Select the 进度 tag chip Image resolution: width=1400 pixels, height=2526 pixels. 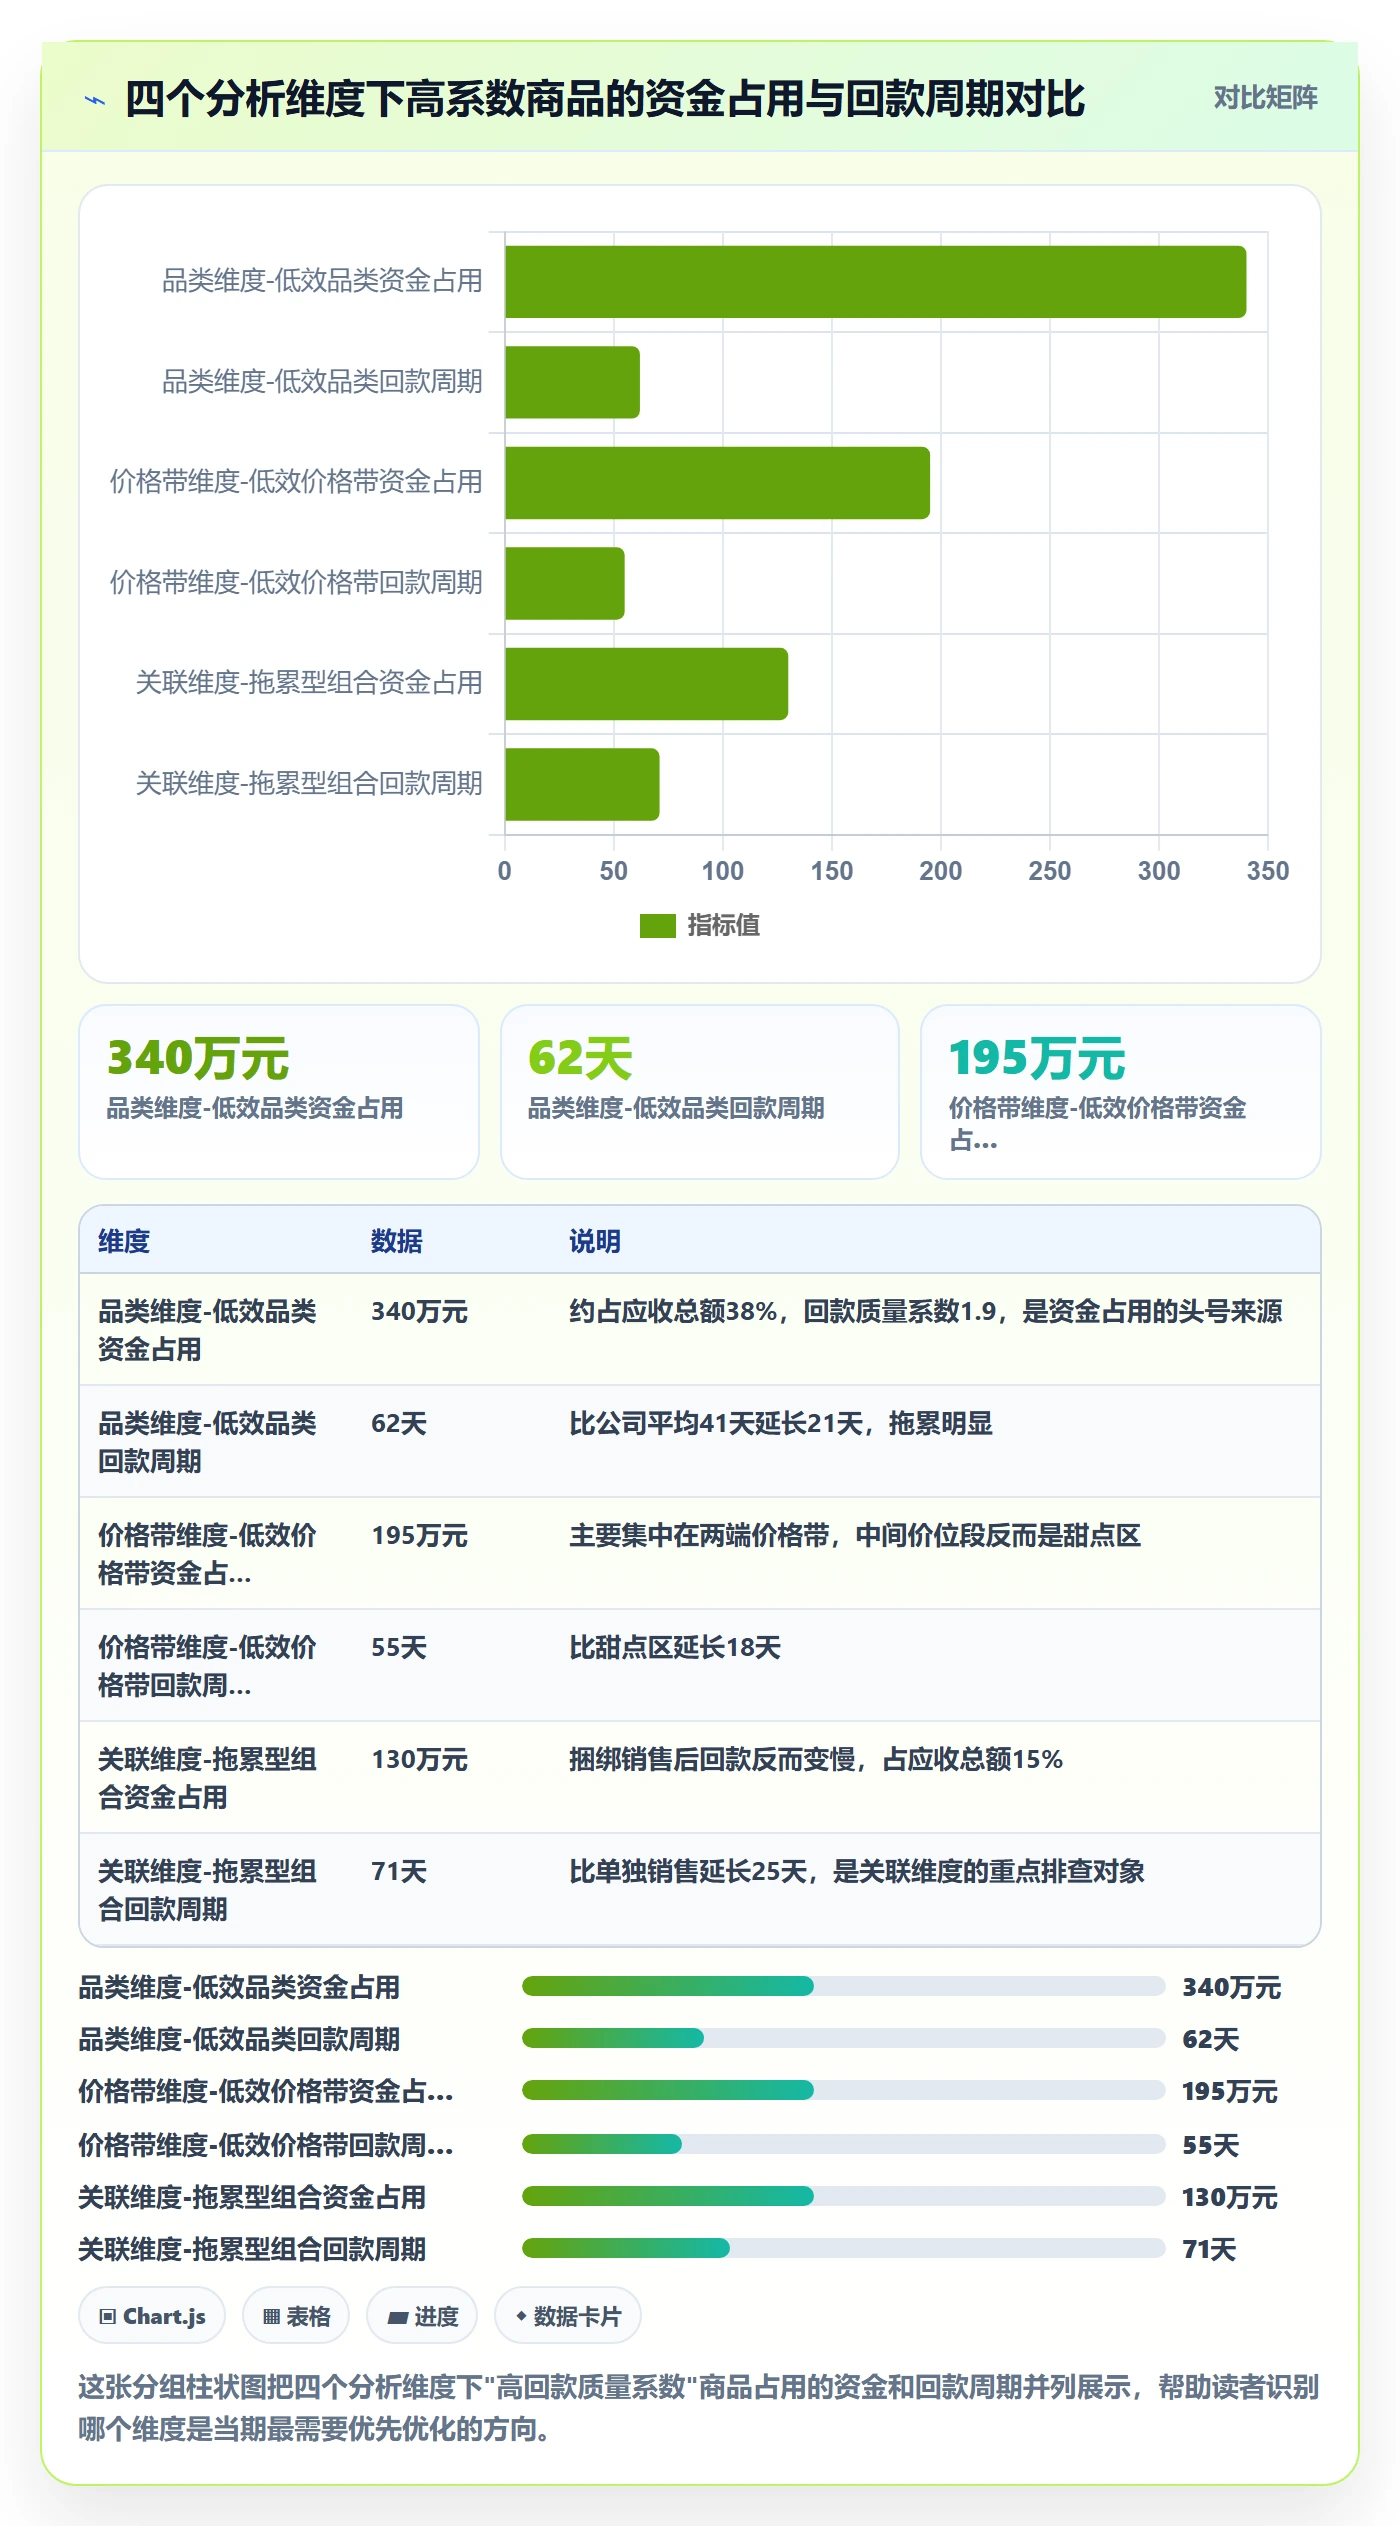422,2316
